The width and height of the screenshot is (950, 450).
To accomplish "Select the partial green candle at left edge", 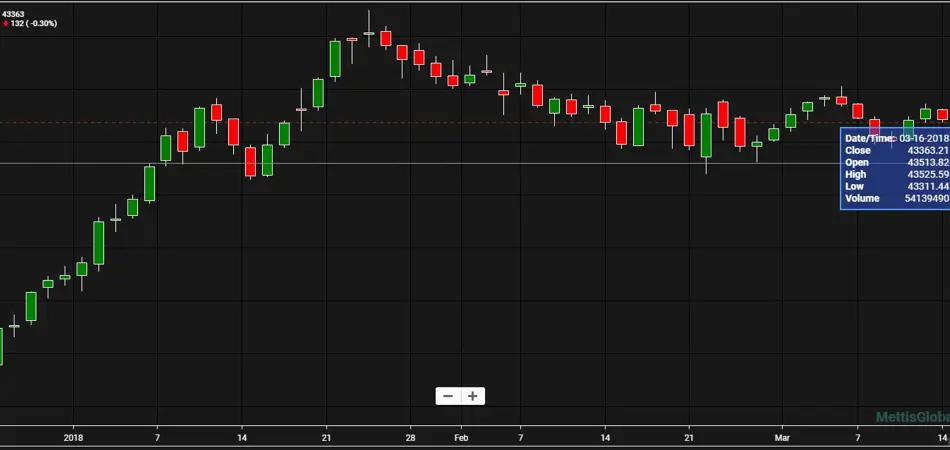I will coord(1,346).
